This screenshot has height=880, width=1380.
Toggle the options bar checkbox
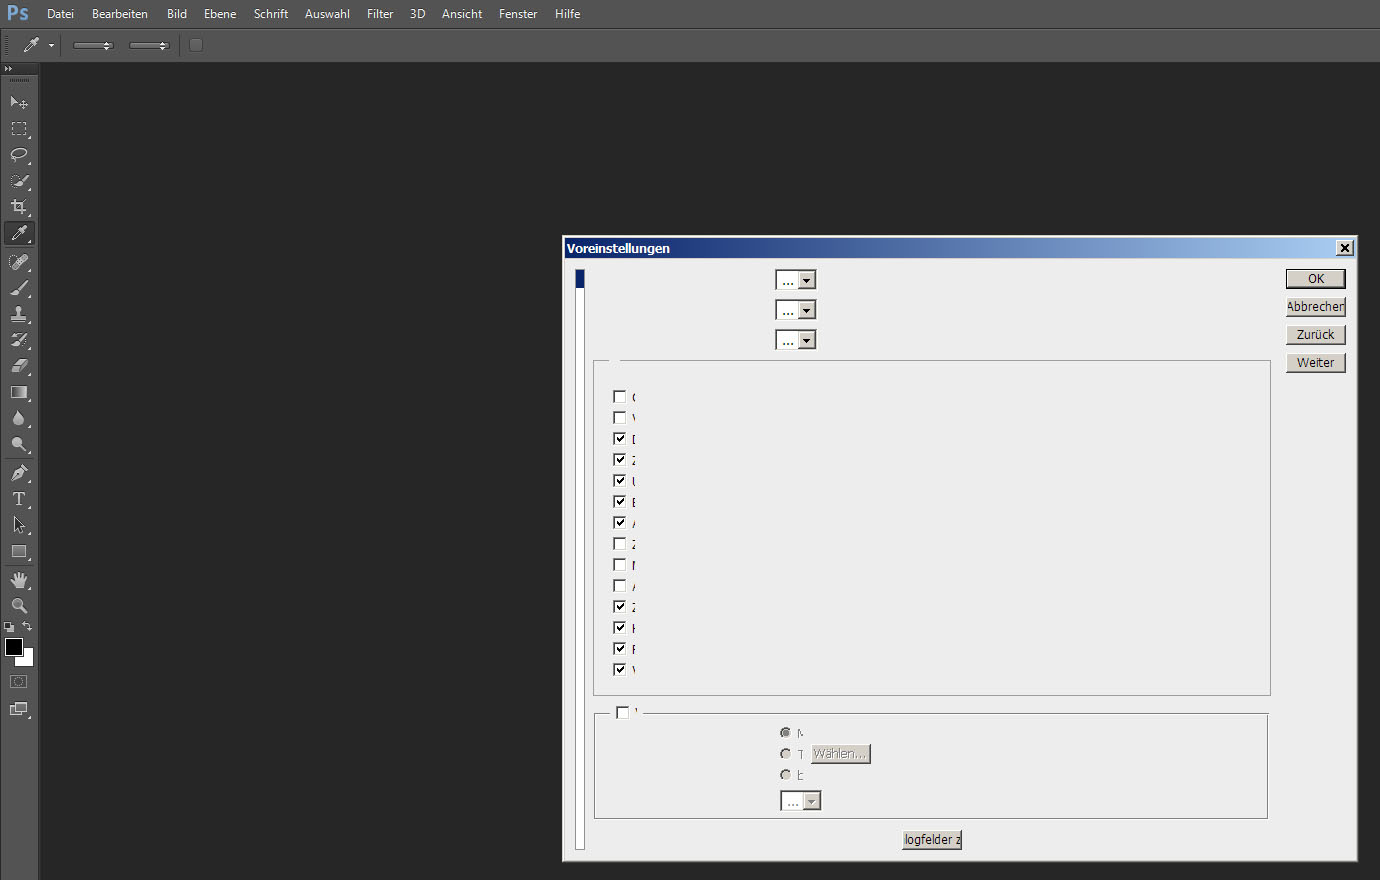coord(196,45)
